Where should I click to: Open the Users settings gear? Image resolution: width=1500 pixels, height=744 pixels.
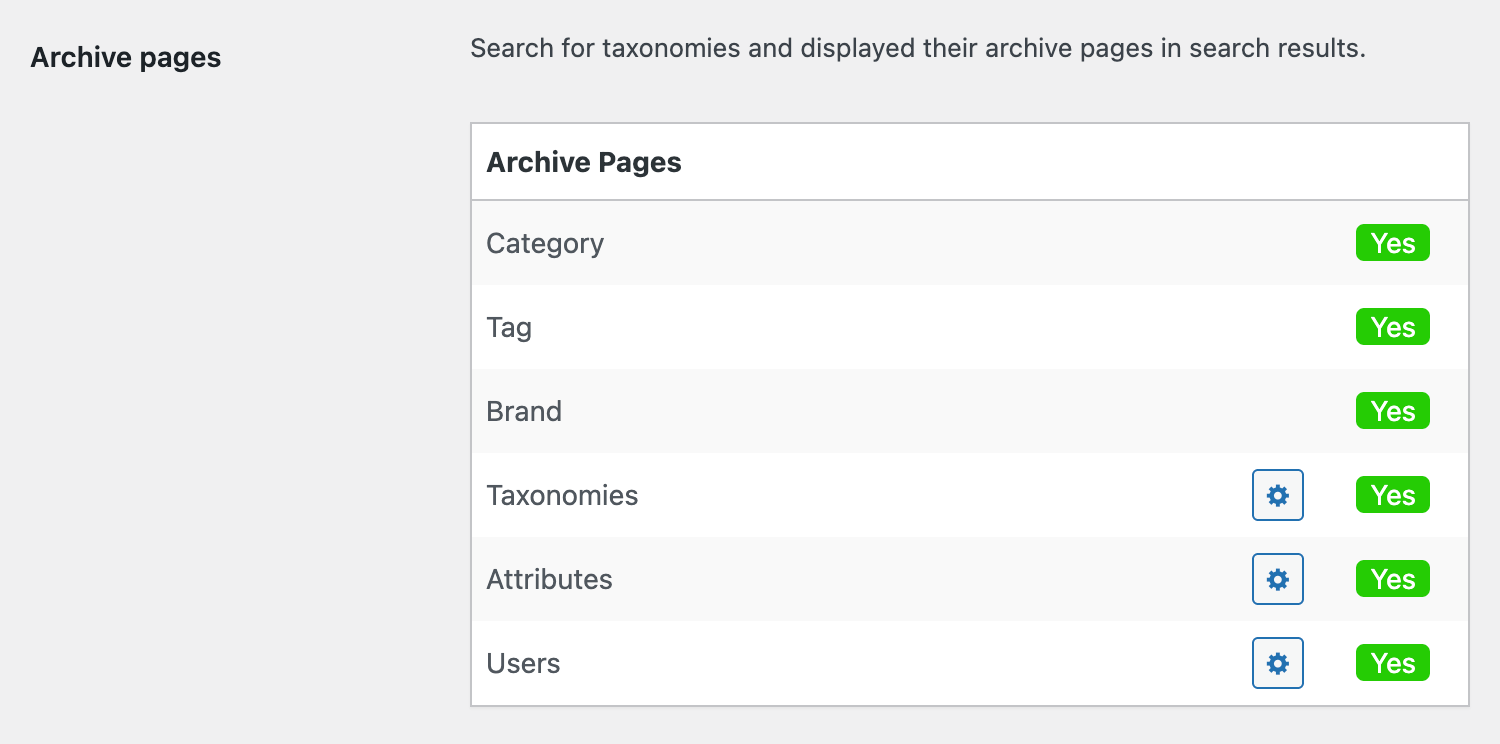(x=1278, y=663)
